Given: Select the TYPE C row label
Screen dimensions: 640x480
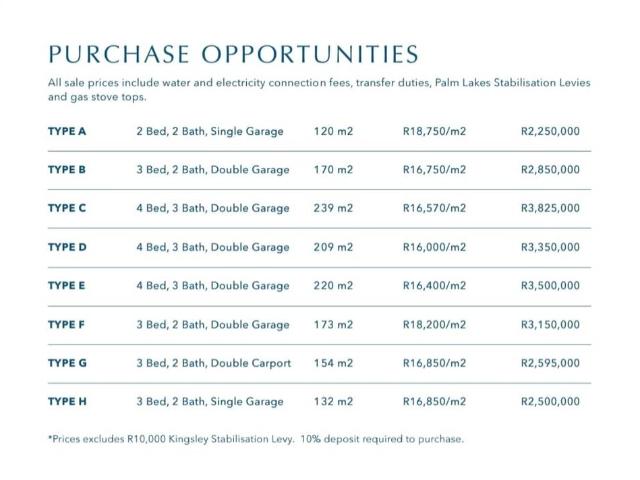Looking at the screenshot, I should 67,208.
